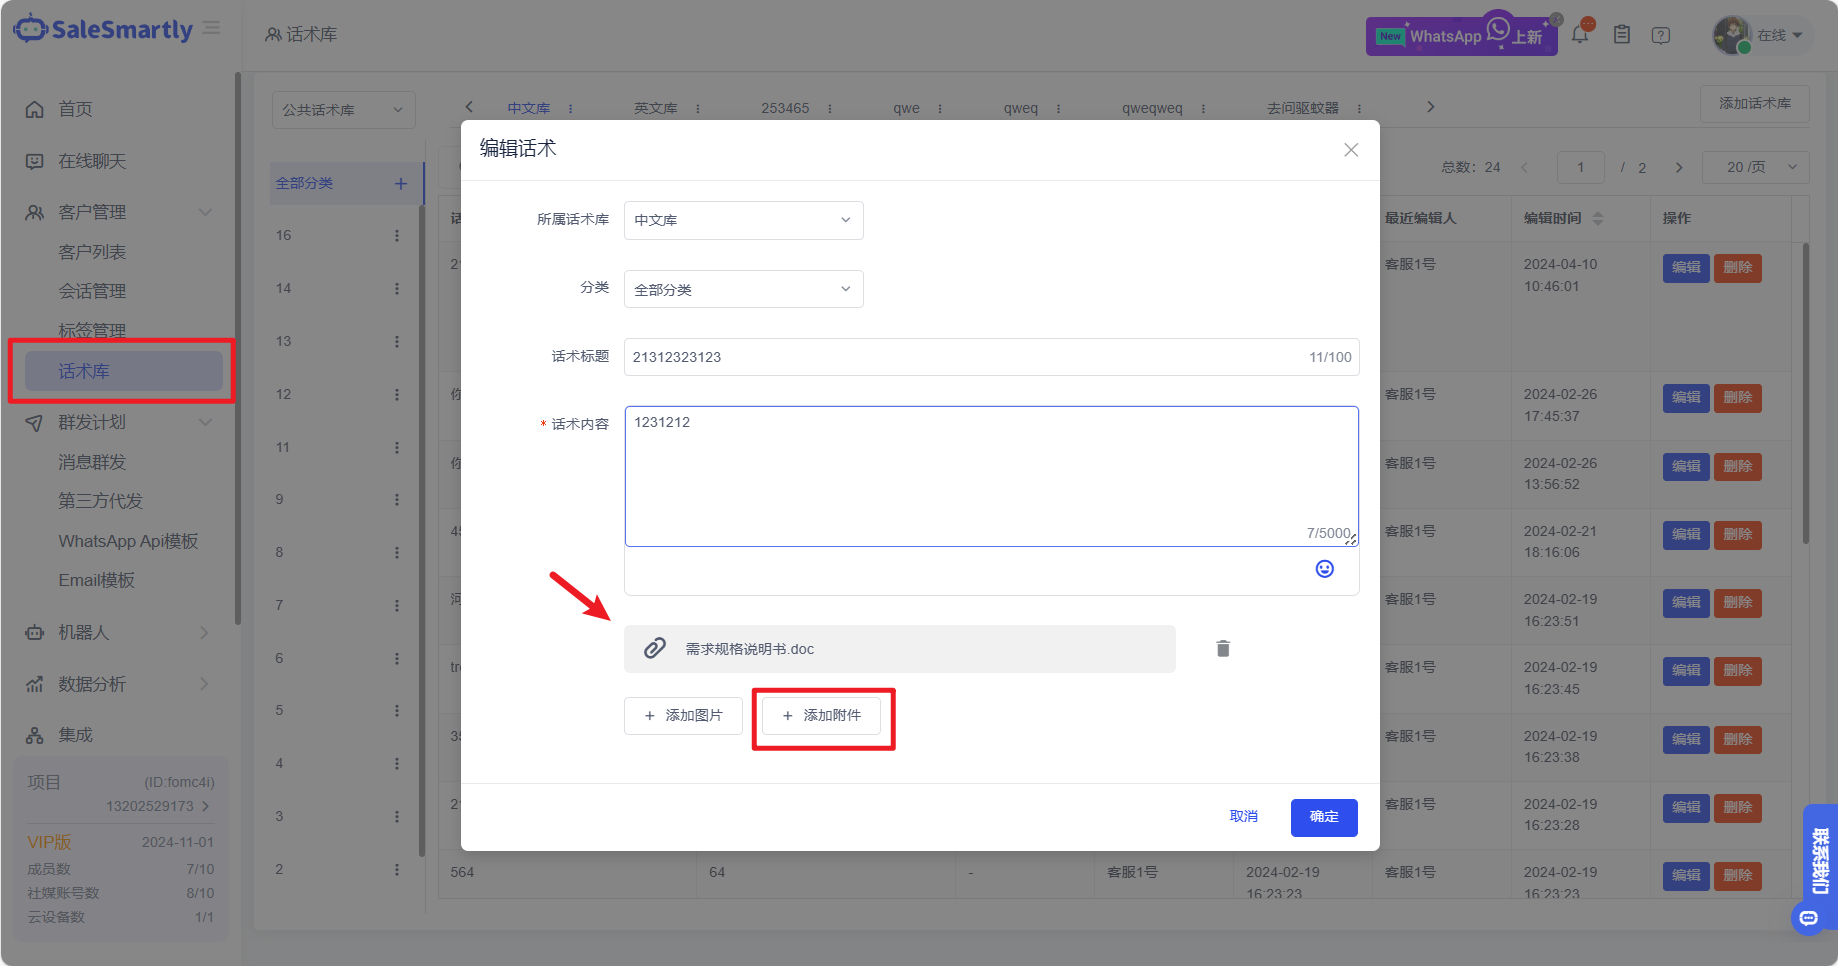The height and width of the screenshot is (966, 1838).
Task: Close the 编辑话术 dialog
Action: pos(1351,150)
